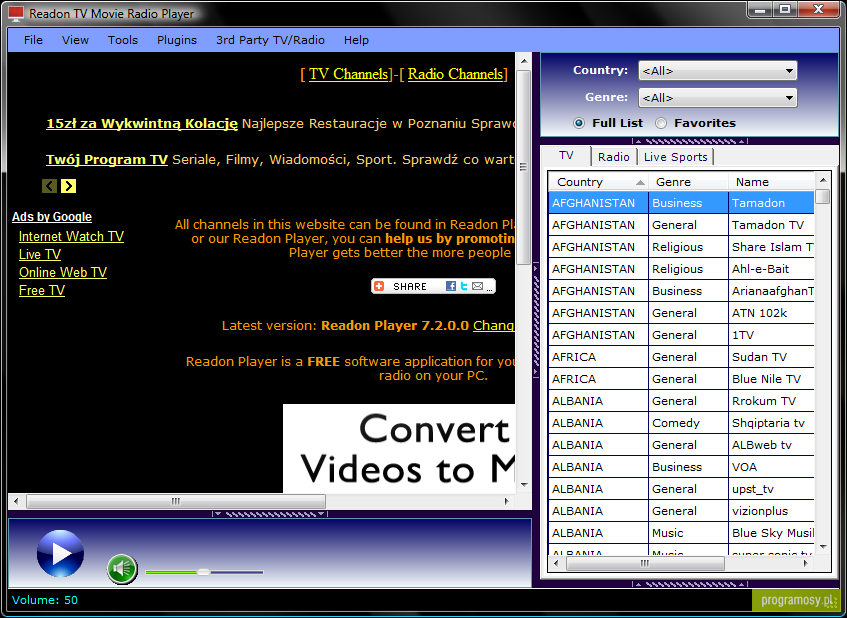Screen dimensions: 847x618
Task: Share on Twitter via the share bar
Action: [464, 286]
